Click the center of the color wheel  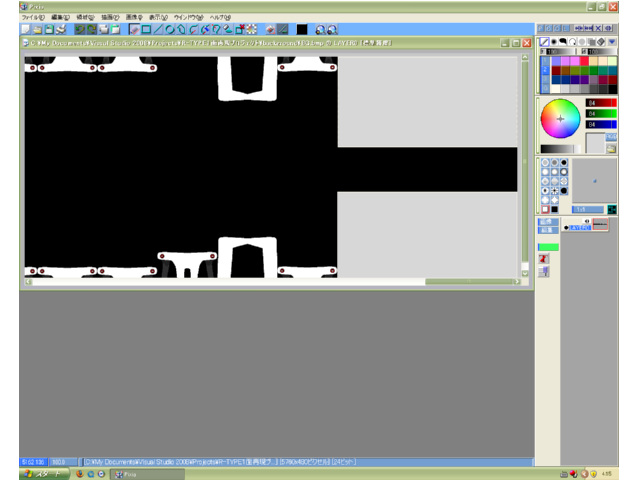560,119
